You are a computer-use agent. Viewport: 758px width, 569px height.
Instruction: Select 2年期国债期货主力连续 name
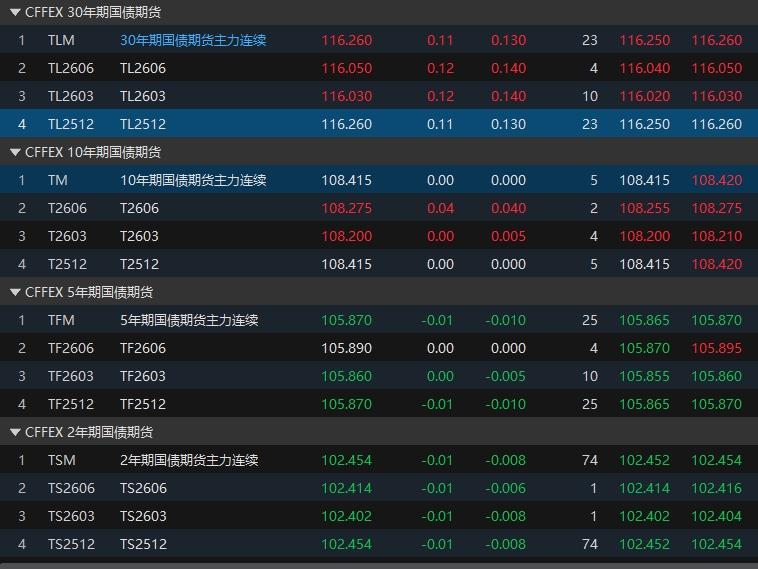click(x=189, y=460)
